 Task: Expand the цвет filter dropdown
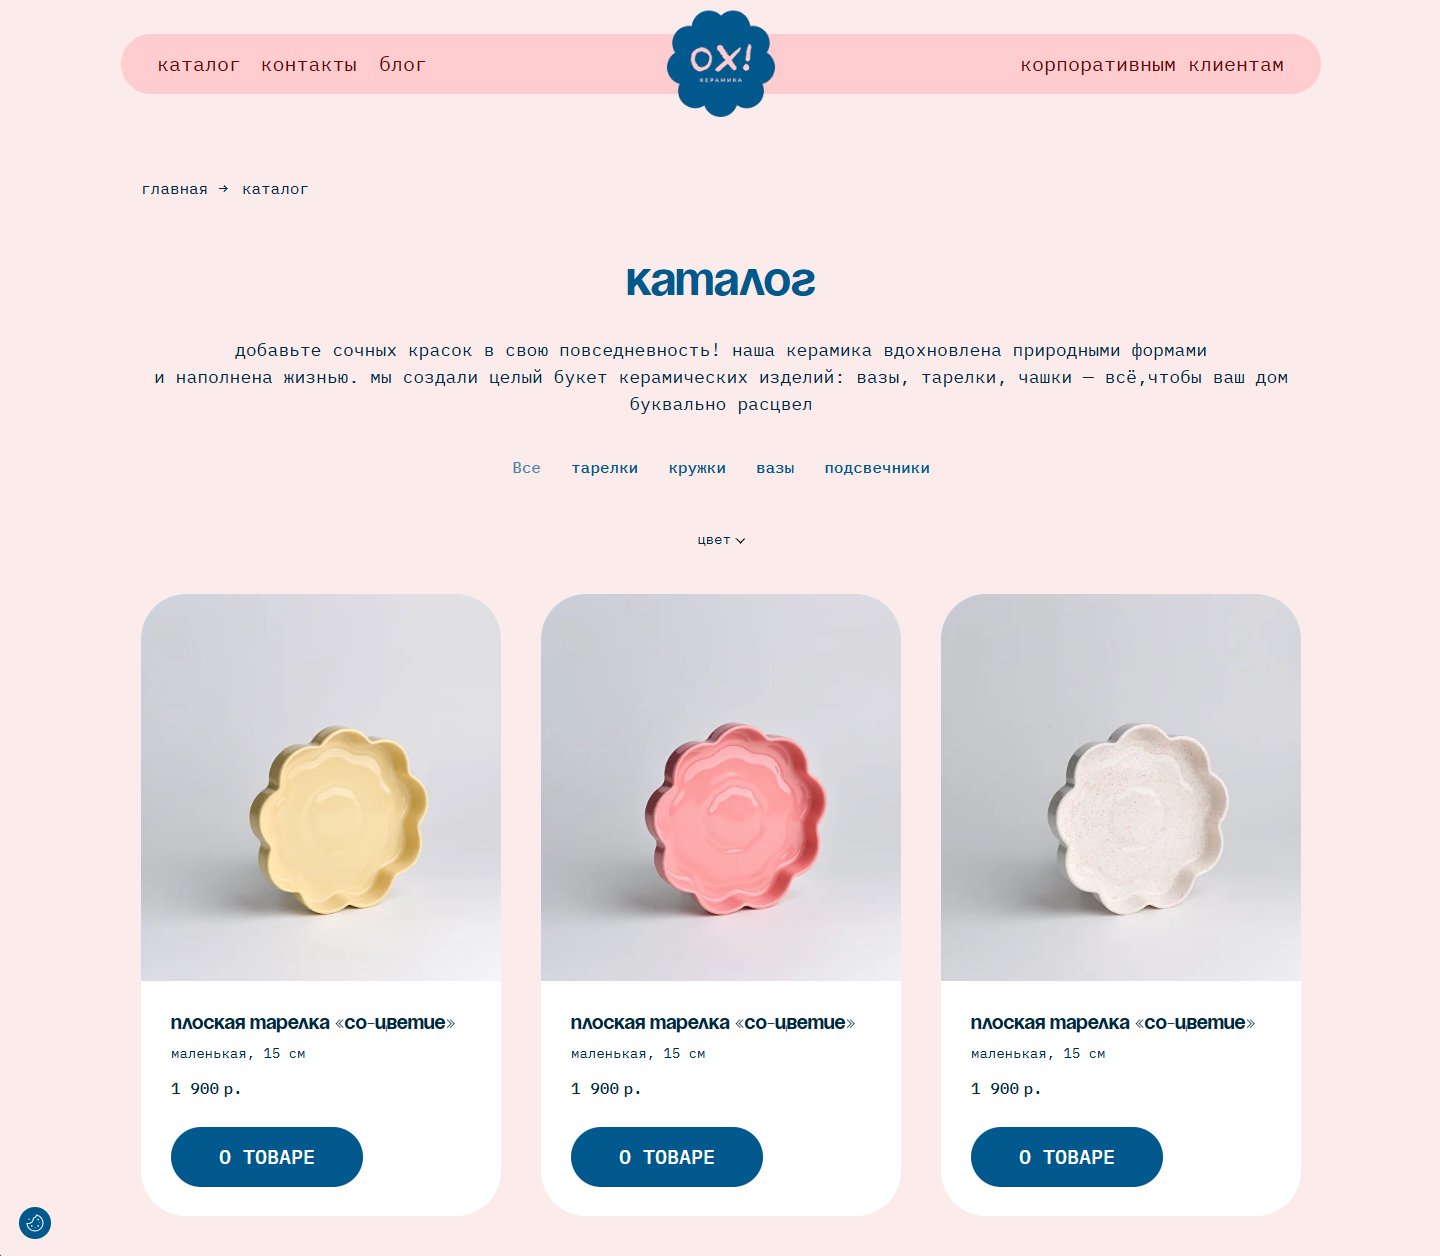click(x=721, y=540)
